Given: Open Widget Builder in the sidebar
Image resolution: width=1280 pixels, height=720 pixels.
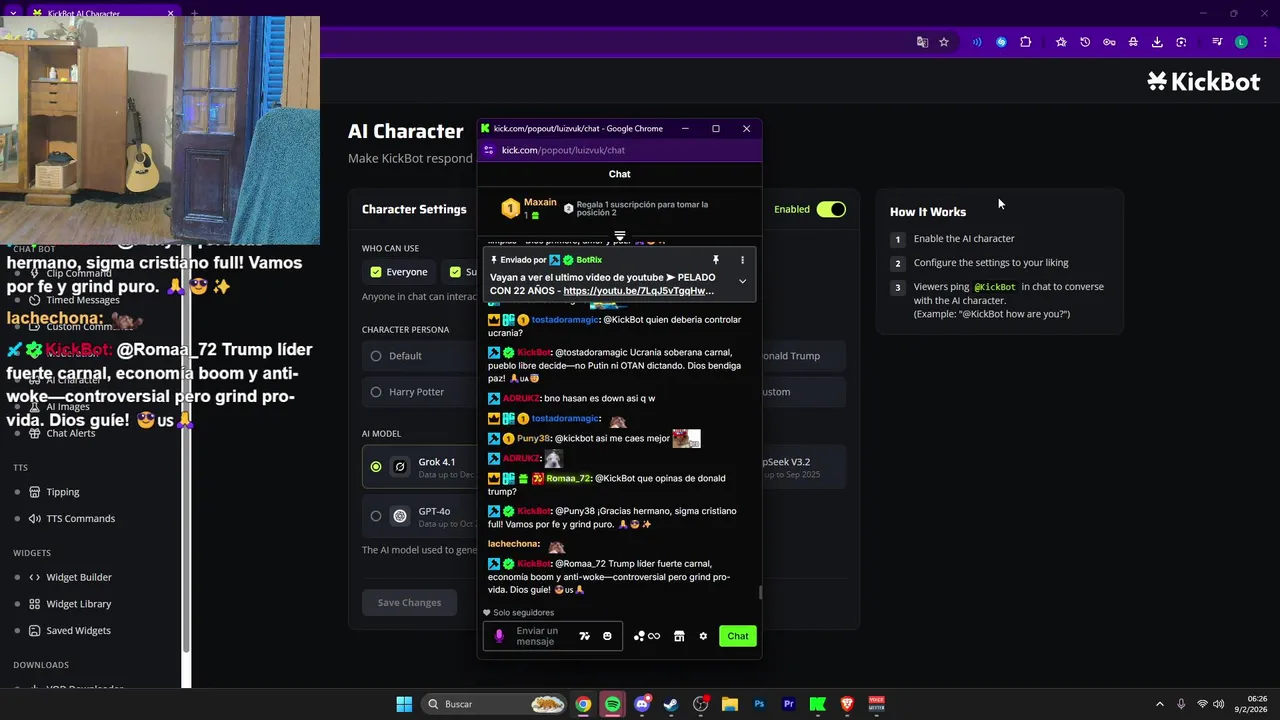Looking at the screenshot, I should 79,577.
